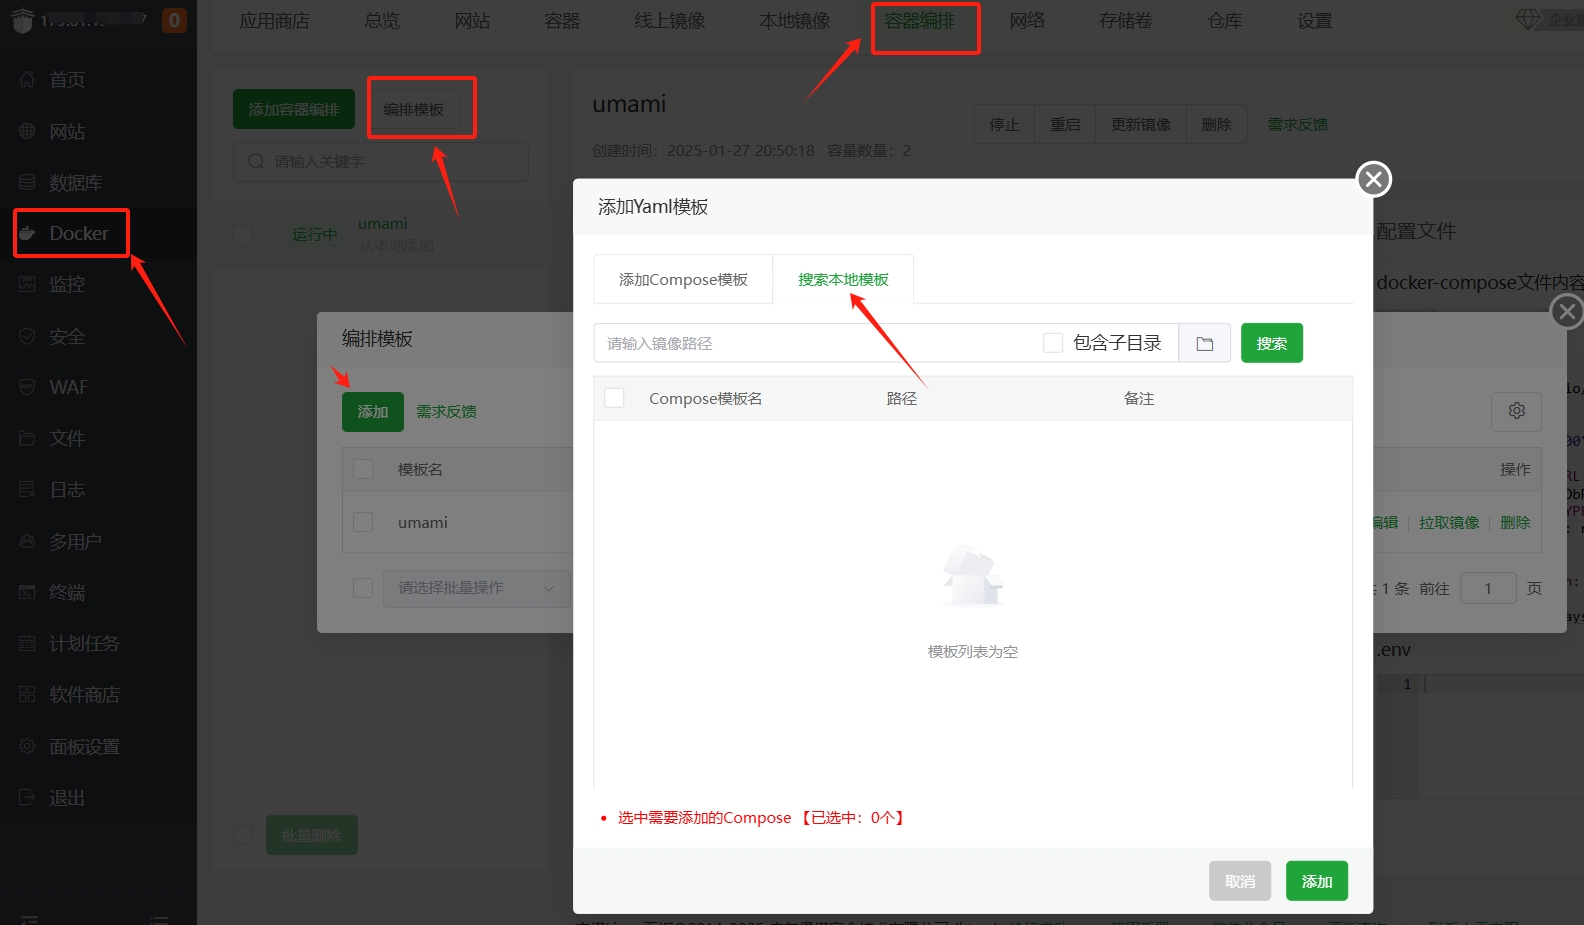Click the multi-user icon beside 多用户
This screenshot has height=925, width=1584.
[27, 541]
